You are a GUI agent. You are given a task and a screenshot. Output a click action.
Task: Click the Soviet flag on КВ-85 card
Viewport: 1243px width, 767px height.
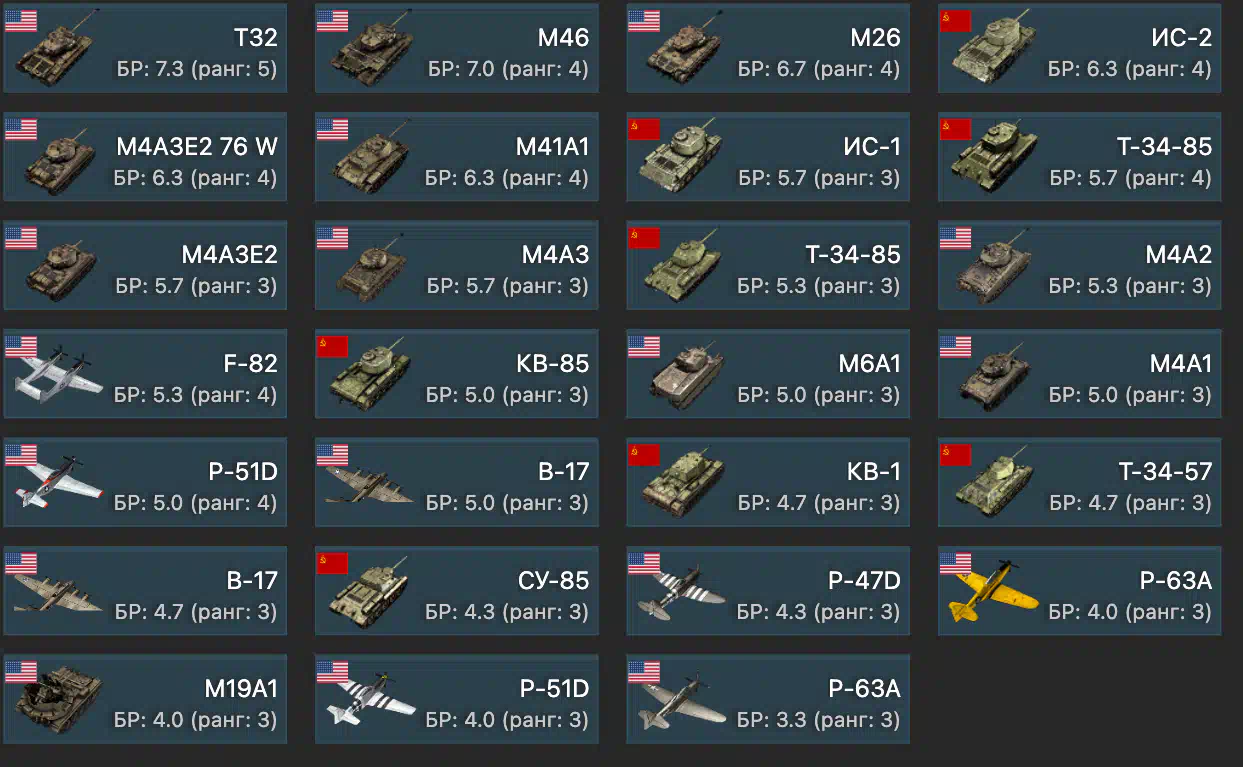(x=332, y=346)
